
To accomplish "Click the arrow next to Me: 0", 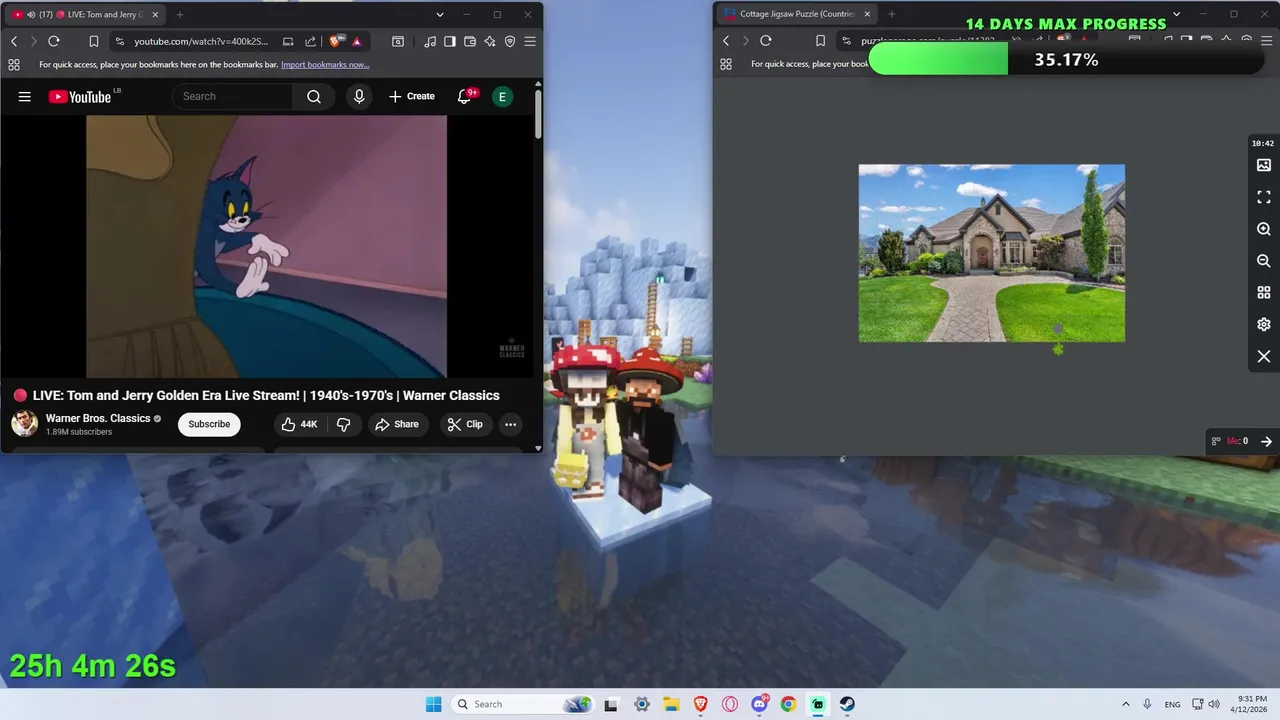I will (x=1266, y=441).
